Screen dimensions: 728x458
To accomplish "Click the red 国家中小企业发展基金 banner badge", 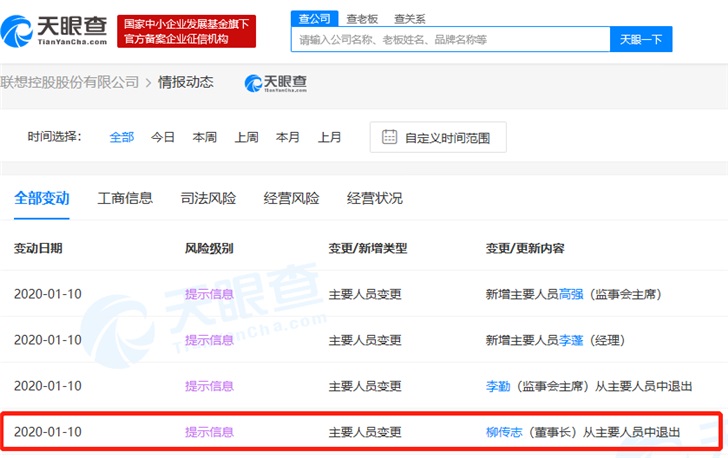I will tap(186, 31).
